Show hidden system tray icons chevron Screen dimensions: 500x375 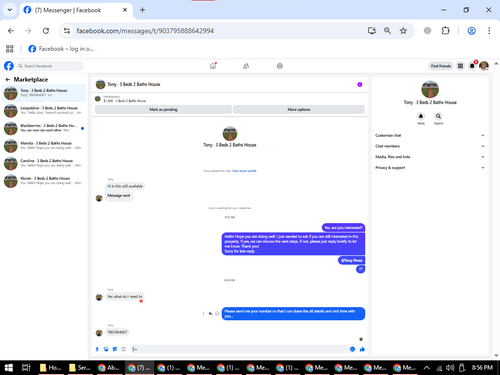pos(426,368)
